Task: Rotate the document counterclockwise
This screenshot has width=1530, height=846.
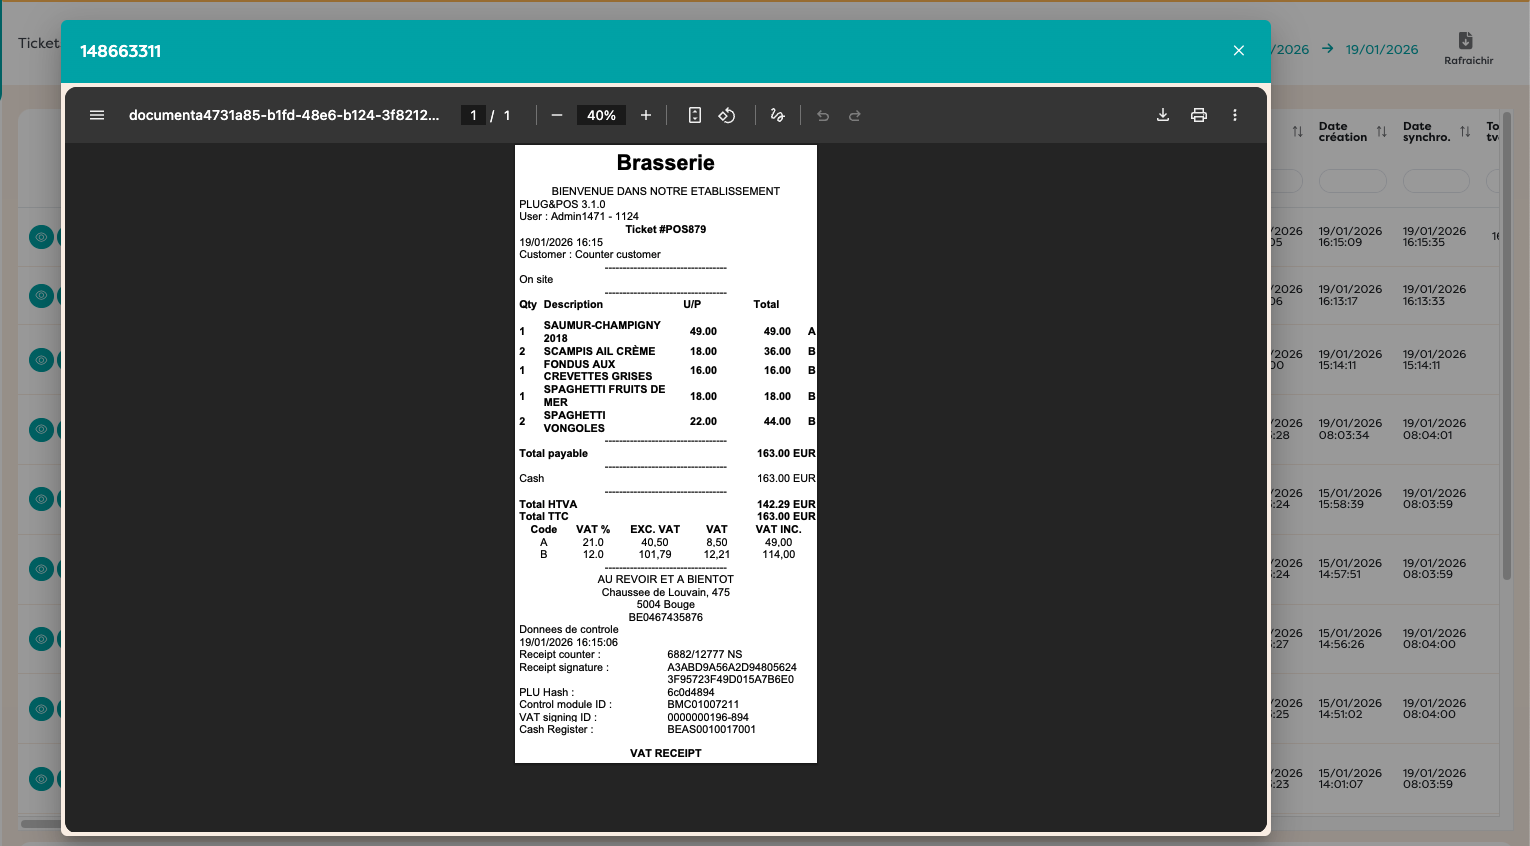Action: coord(727,115)
